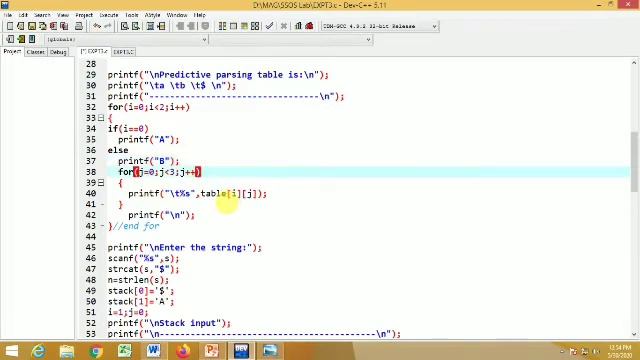Click the Profile Analysis chart icon
This screenshot has width=640, height=360.
pos(298,26)
